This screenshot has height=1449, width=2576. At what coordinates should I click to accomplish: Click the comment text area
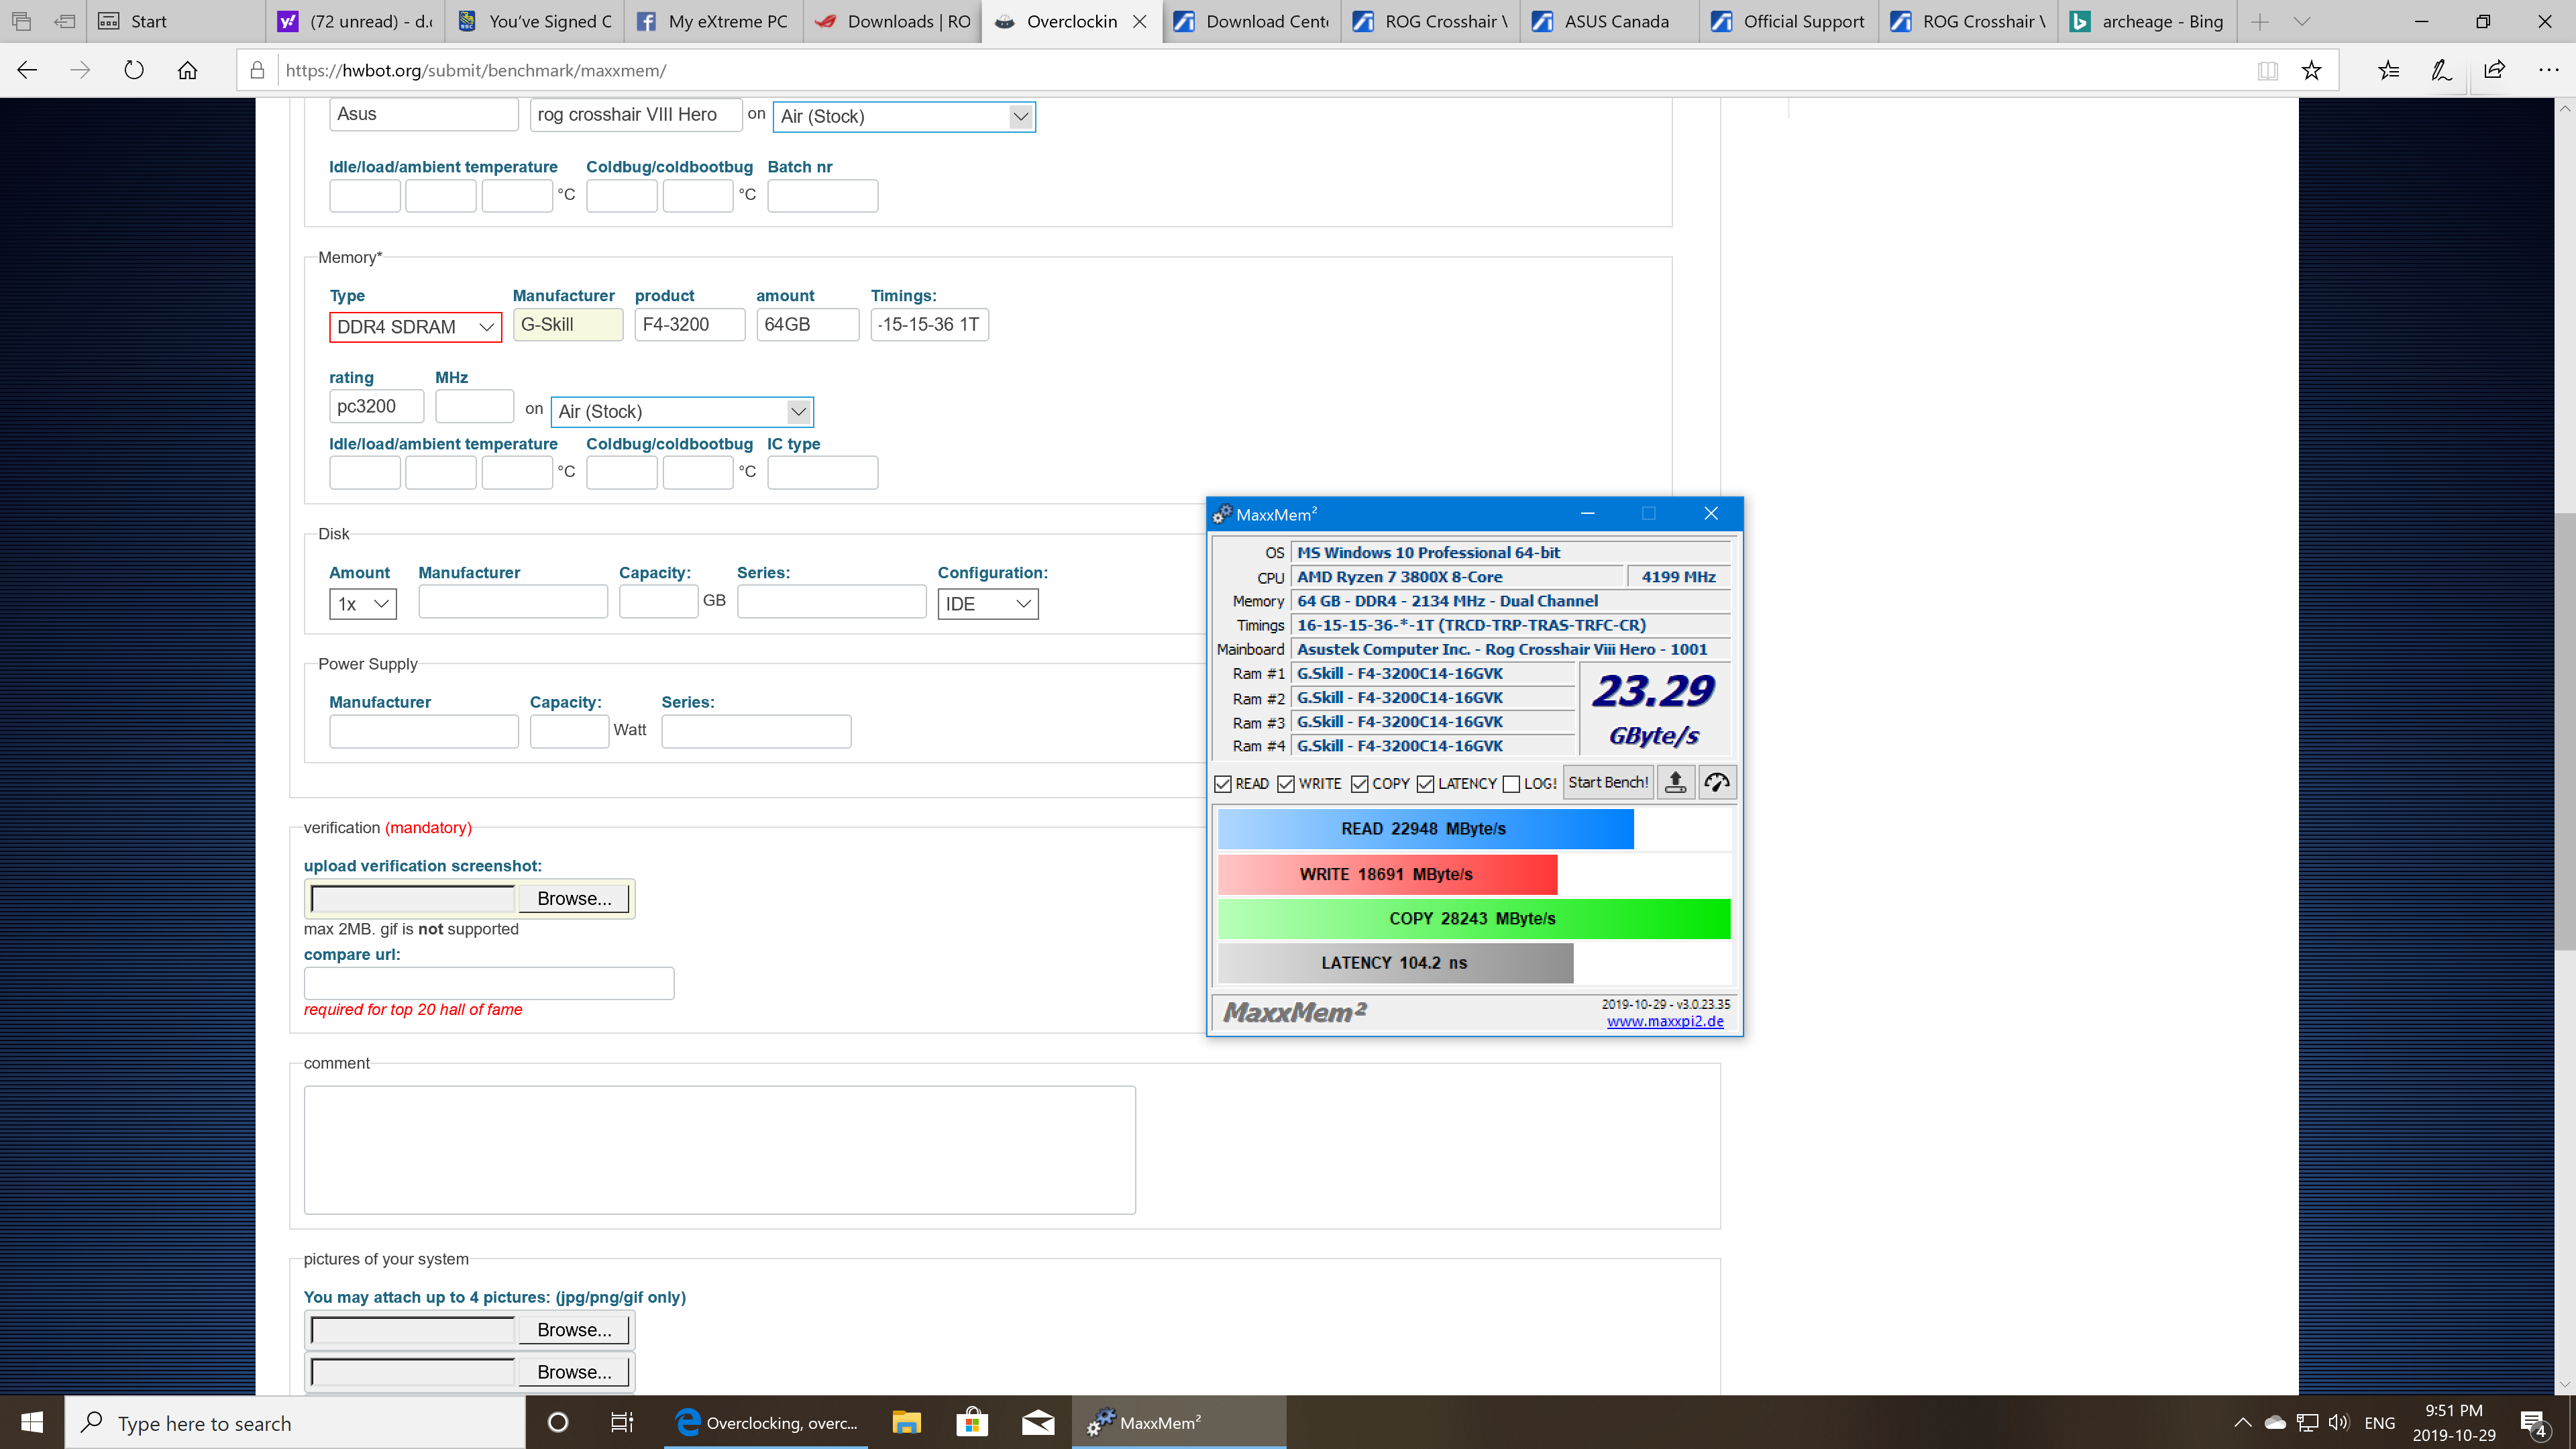720,1150
